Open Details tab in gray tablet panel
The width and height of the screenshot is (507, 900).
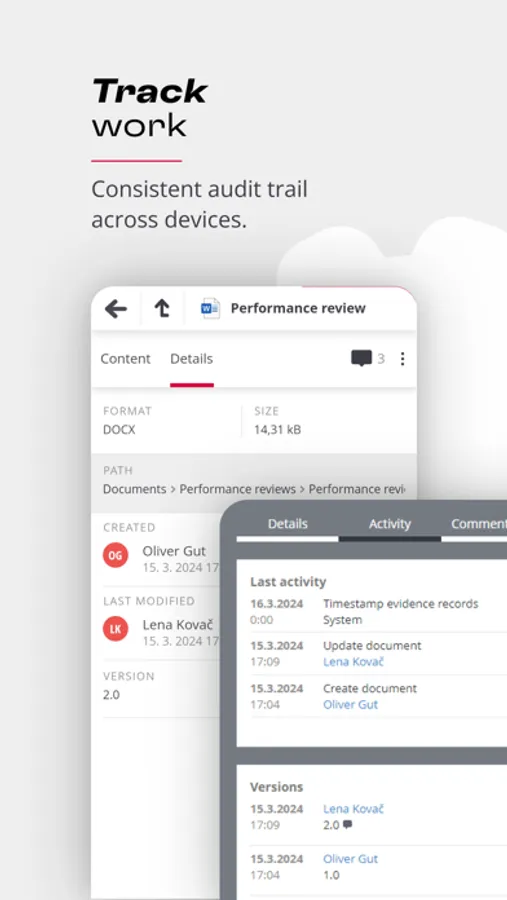(x=288, y=524)
